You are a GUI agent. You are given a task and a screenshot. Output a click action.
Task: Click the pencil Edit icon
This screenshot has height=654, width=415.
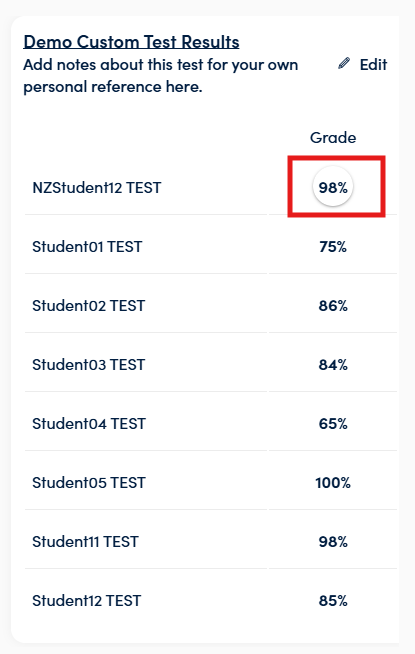click(x=344, y=63)
